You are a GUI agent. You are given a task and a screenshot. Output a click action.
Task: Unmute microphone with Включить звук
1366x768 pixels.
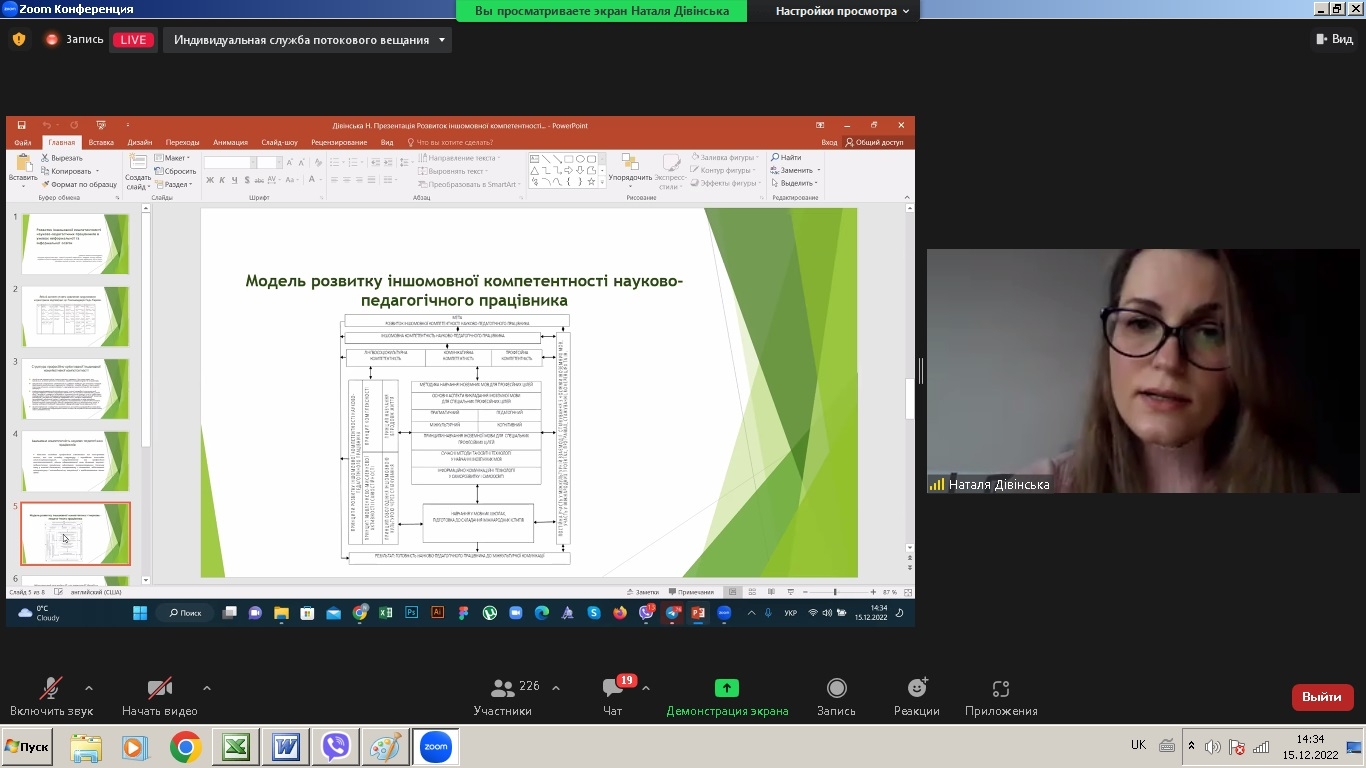click(x=50, y=696)
